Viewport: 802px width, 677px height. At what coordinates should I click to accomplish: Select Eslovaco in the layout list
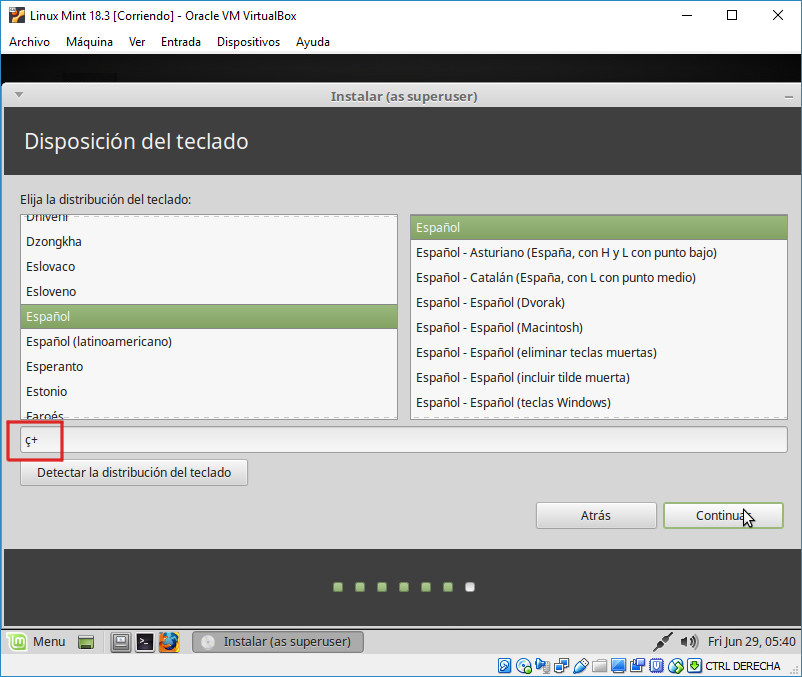coord(209,266)
